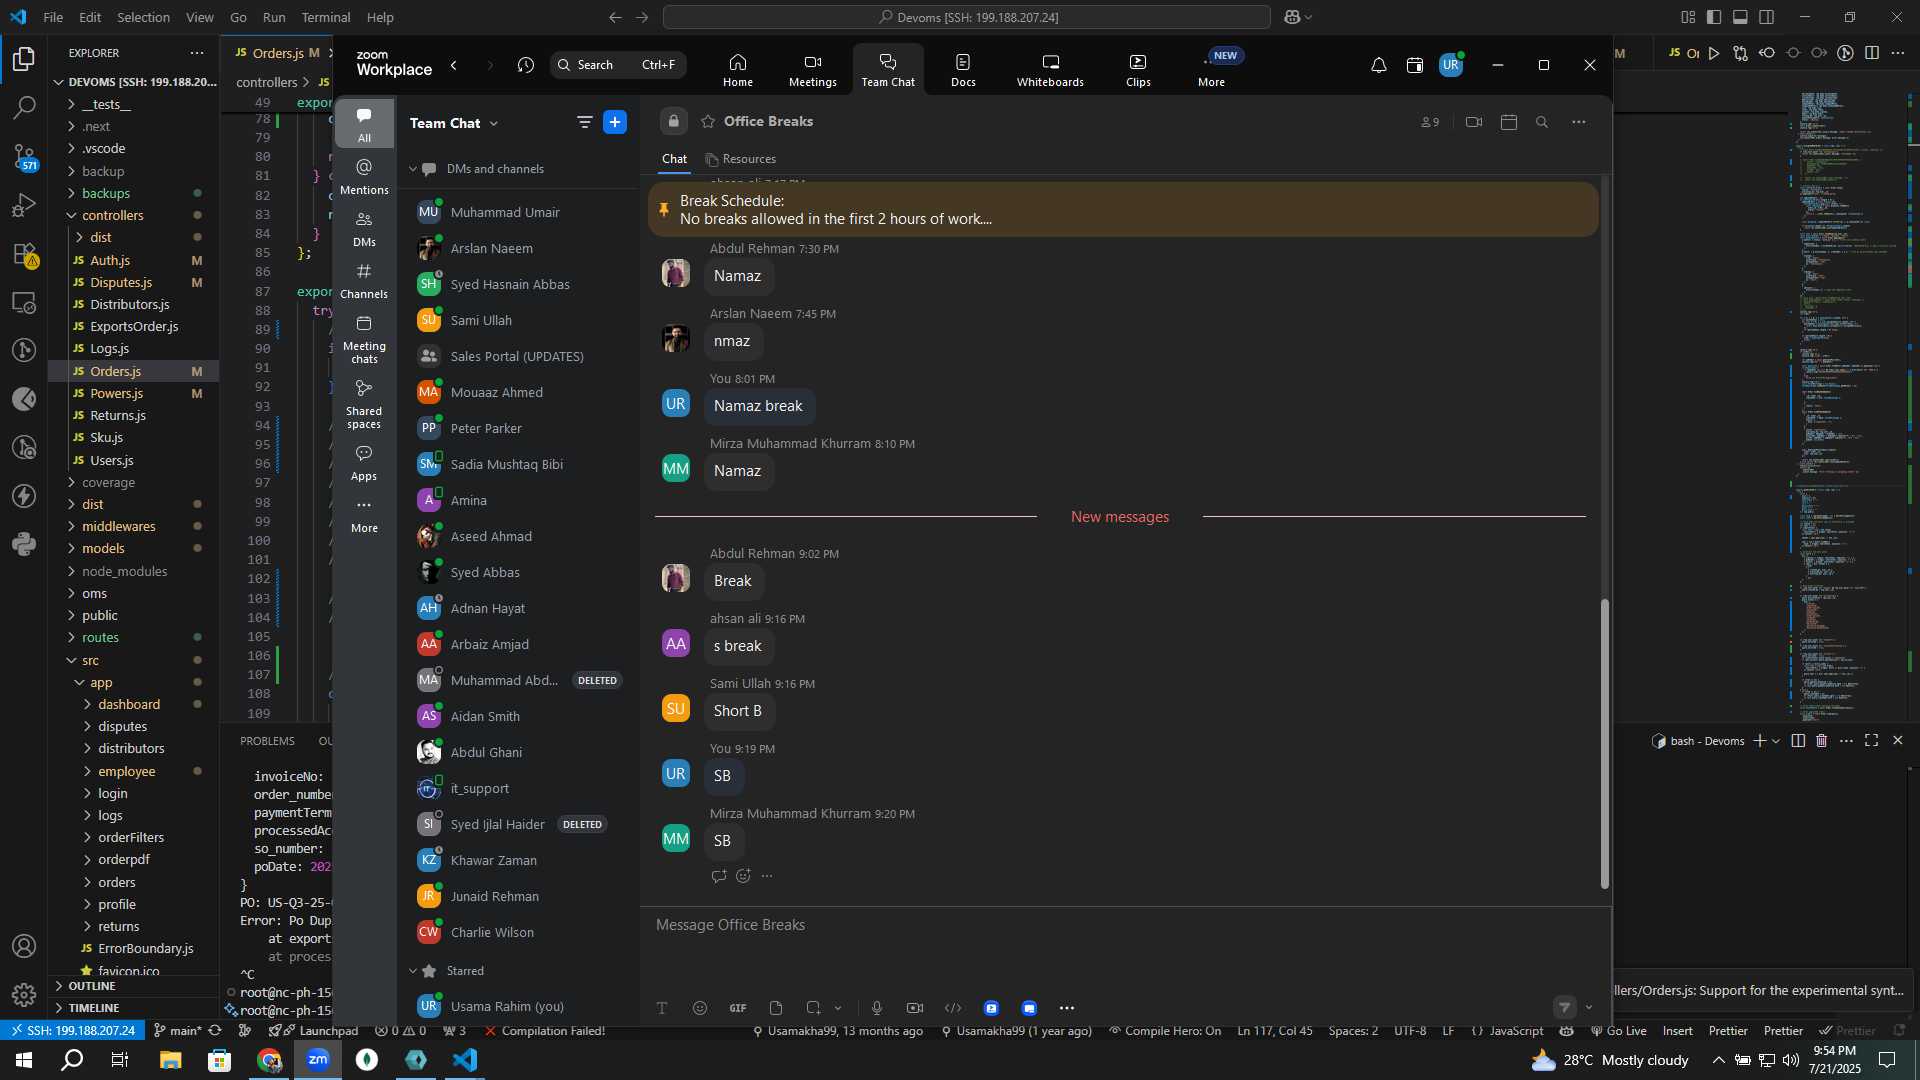This screenshot has height=1080, width=1920.
Task: Open VS Code Extensions view
Action: point(24,254)
